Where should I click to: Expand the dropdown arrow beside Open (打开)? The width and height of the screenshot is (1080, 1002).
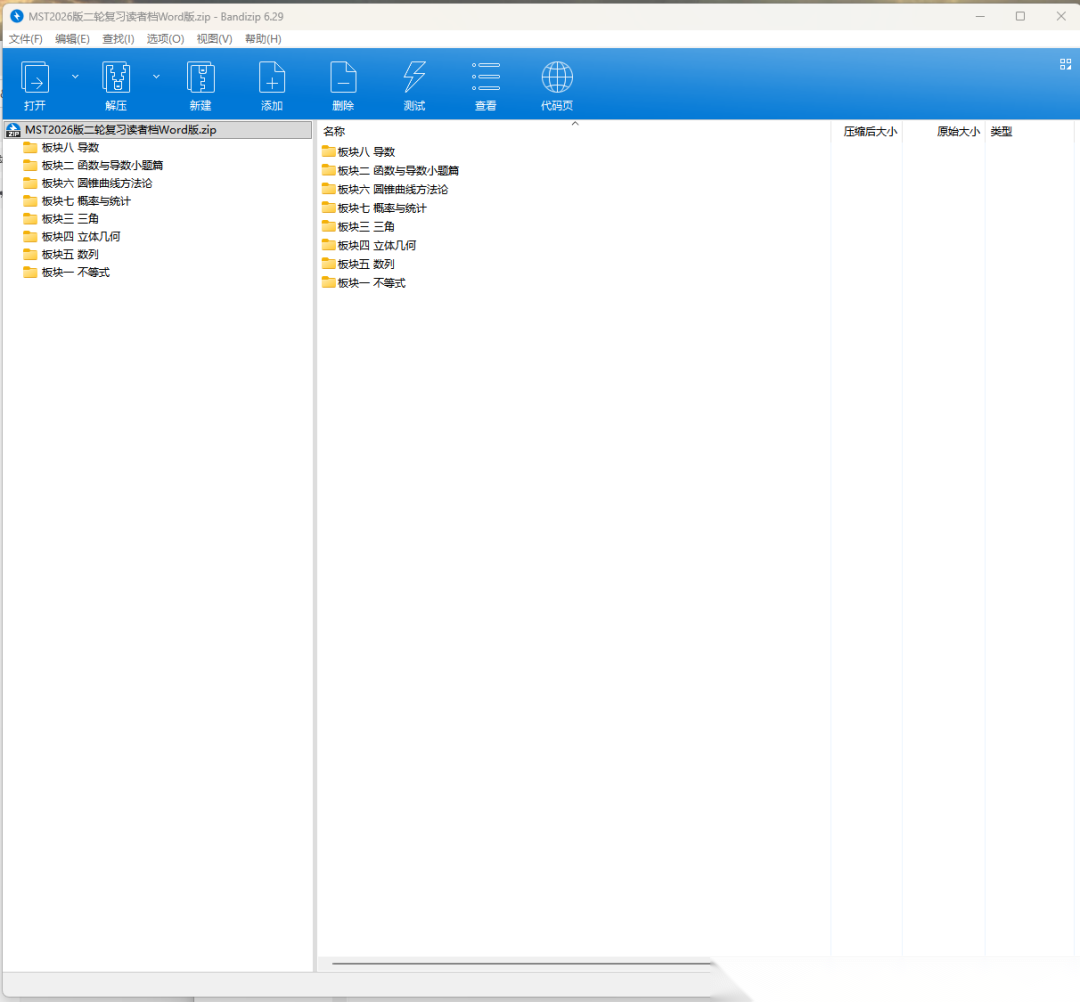pos(75,76)
